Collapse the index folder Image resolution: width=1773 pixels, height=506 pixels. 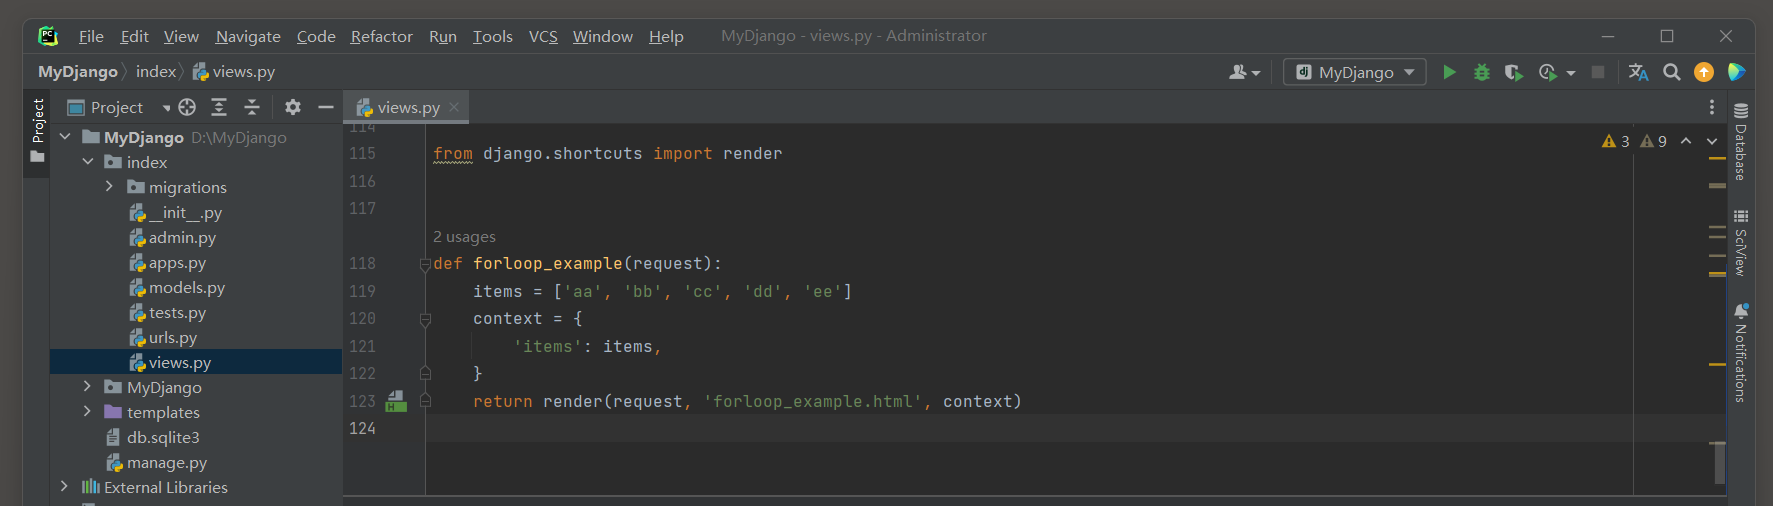coord(88,162)
